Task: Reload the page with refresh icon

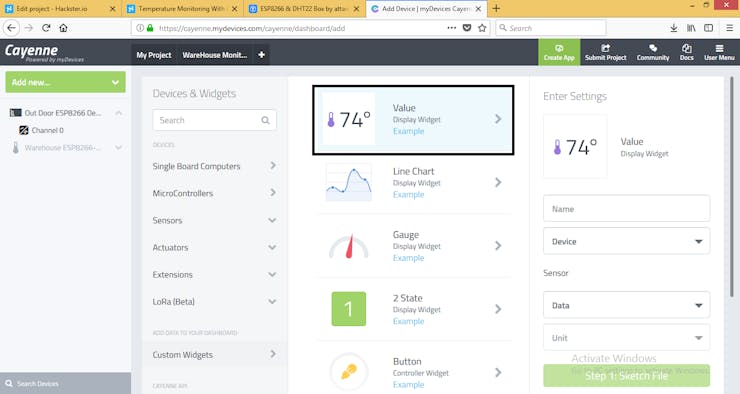Action: pos(46,28)
